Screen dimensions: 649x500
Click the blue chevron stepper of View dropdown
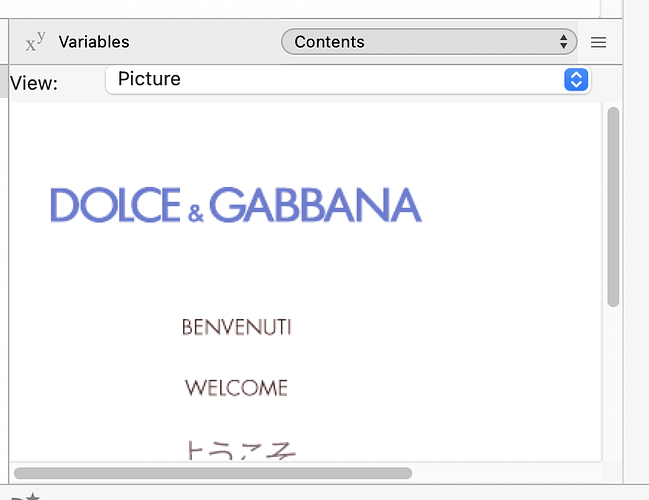coord(576,79)
